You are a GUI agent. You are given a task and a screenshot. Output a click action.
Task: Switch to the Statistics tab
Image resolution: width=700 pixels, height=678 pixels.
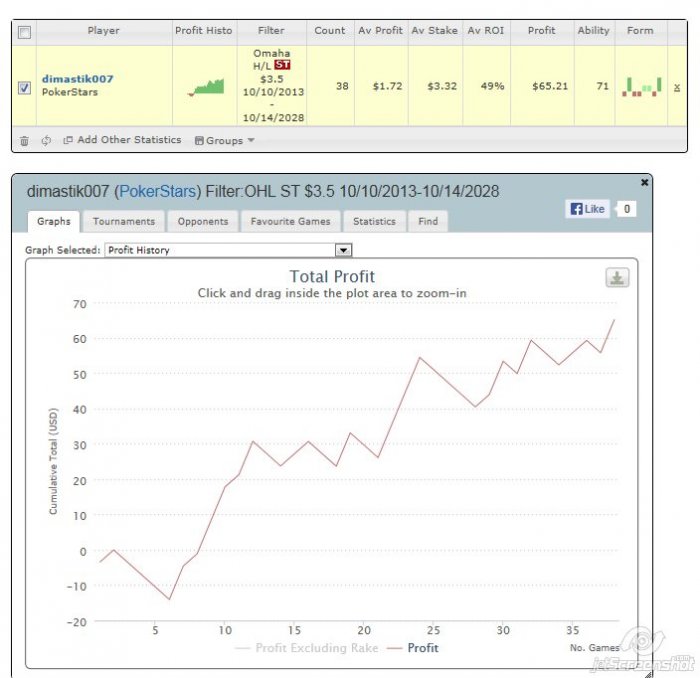374,221
